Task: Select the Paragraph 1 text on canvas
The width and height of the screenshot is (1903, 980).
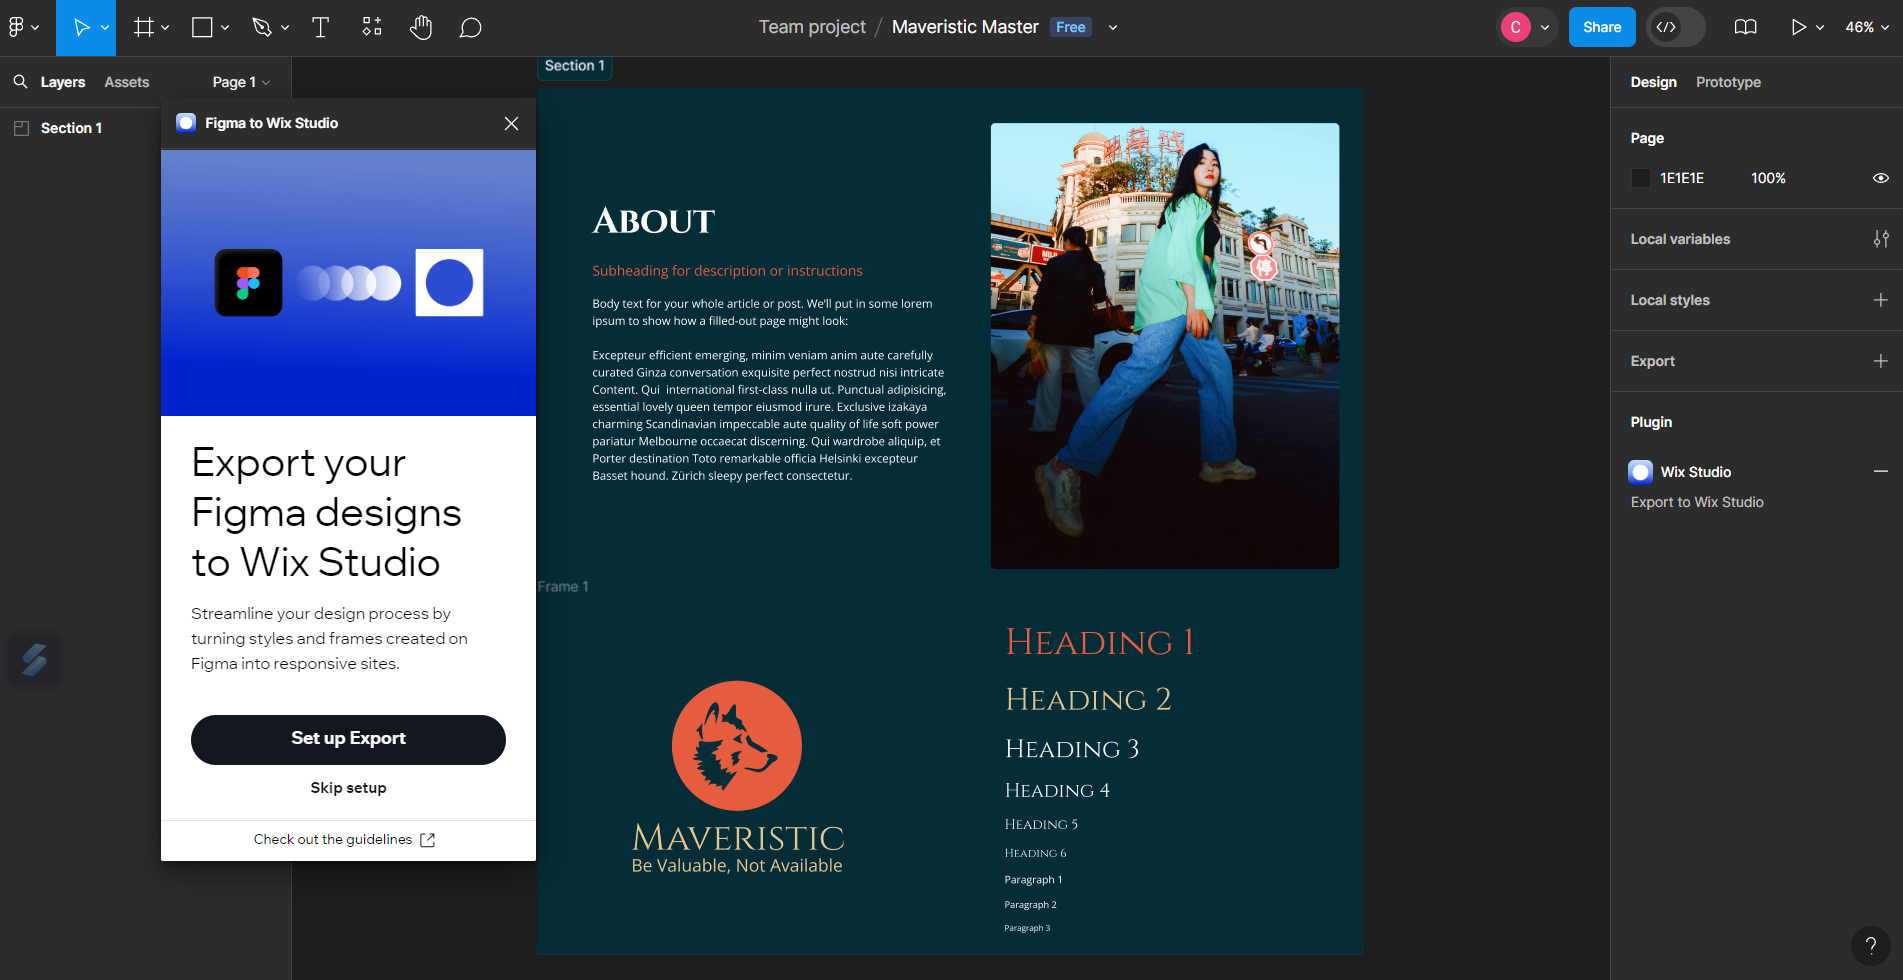Action: point(1033,880)
